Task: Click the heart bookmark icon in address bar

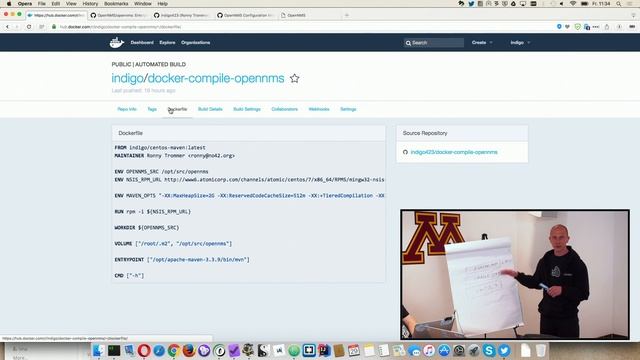Action: (567, 27)
